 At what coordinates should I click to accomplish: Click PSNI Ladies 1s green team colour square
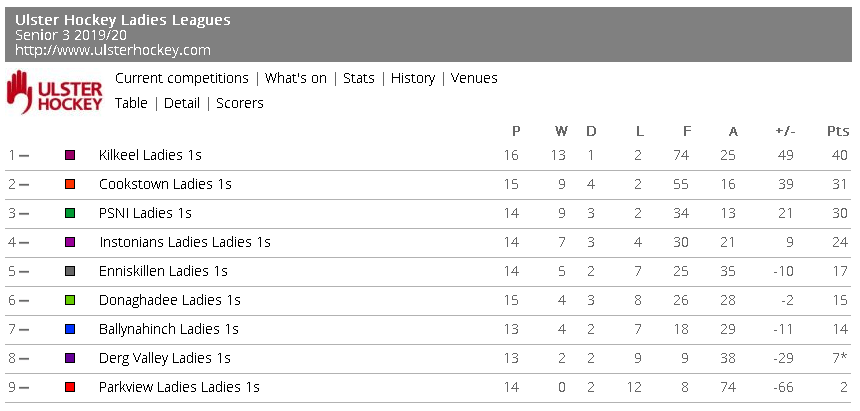click(x=70, y=214)
